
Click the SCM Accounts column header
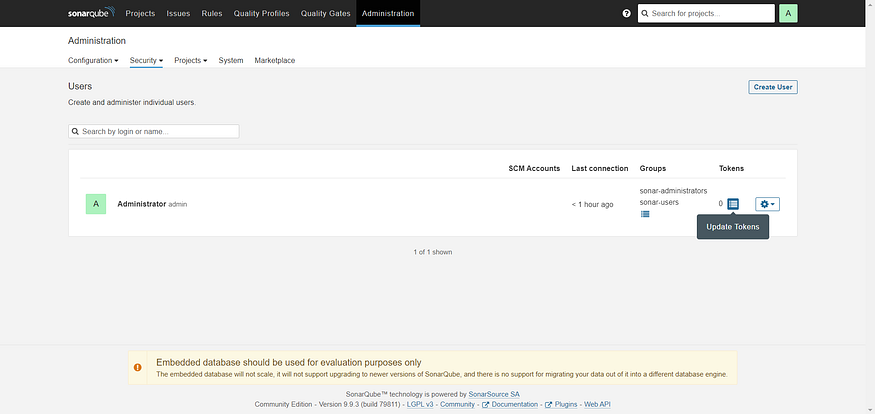534,169
